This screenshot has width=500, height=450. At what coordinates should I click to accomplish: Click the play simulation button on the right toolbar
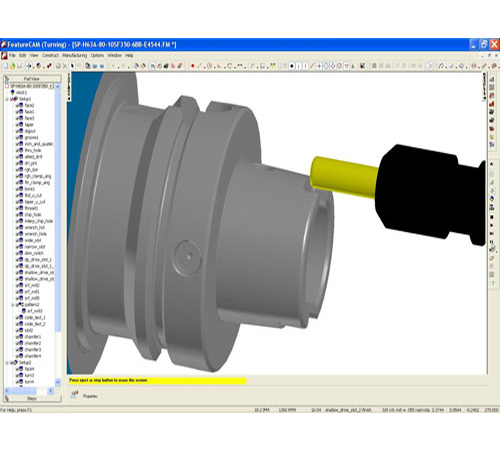pos(492,226)
